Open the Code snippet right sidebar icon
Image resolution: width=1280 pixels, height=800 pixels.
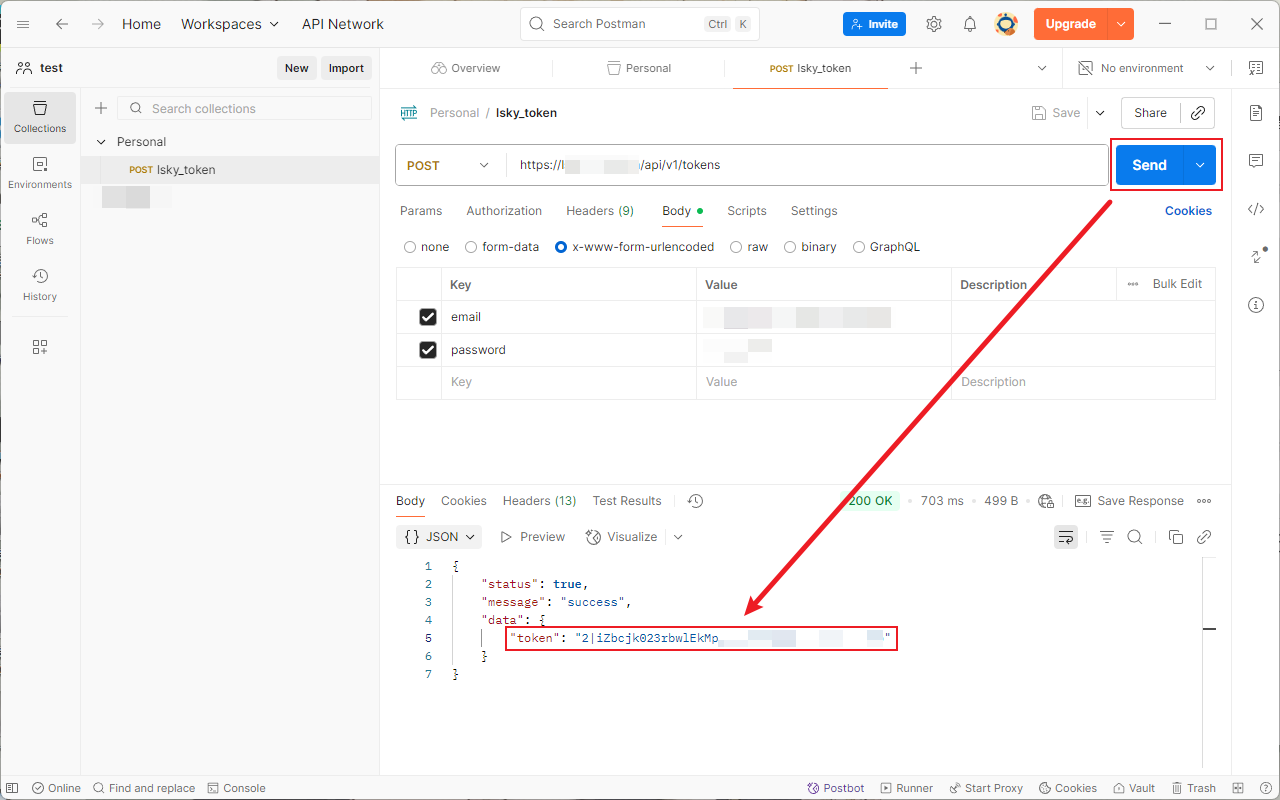pyautogui.click(x=1256, y=209)
